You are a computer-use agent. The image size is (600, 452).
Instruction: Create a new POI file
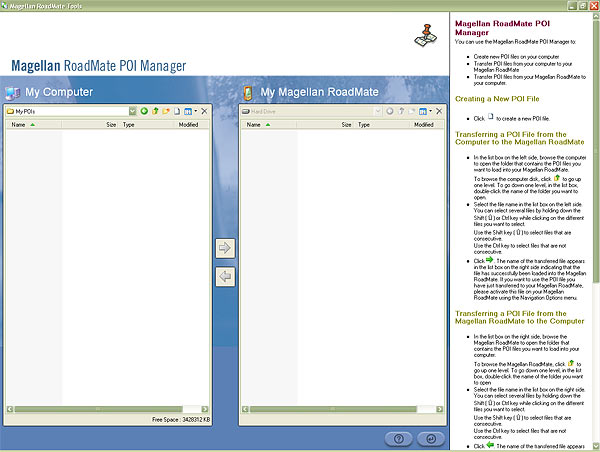tap(177, 111)
